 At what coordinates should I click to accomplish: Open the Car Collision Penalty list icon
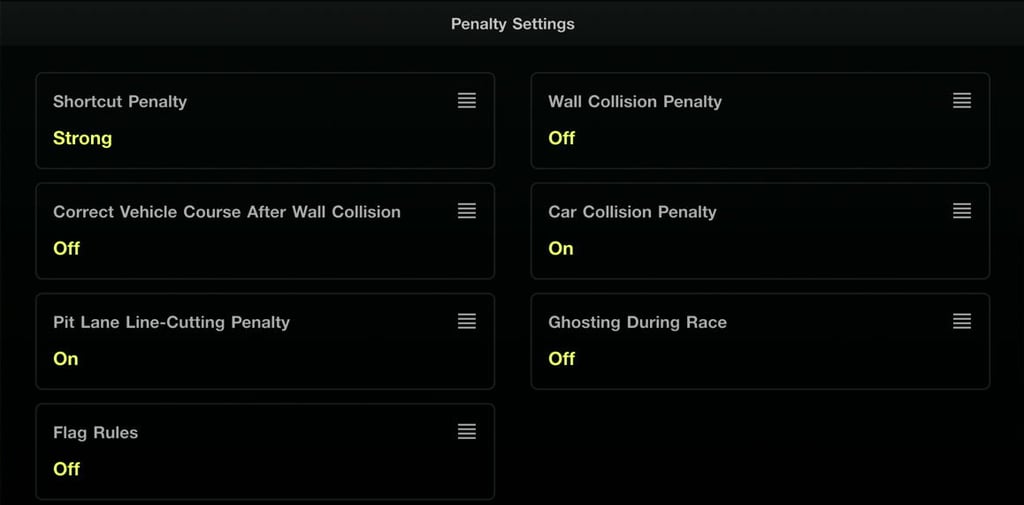coord(962,211)
